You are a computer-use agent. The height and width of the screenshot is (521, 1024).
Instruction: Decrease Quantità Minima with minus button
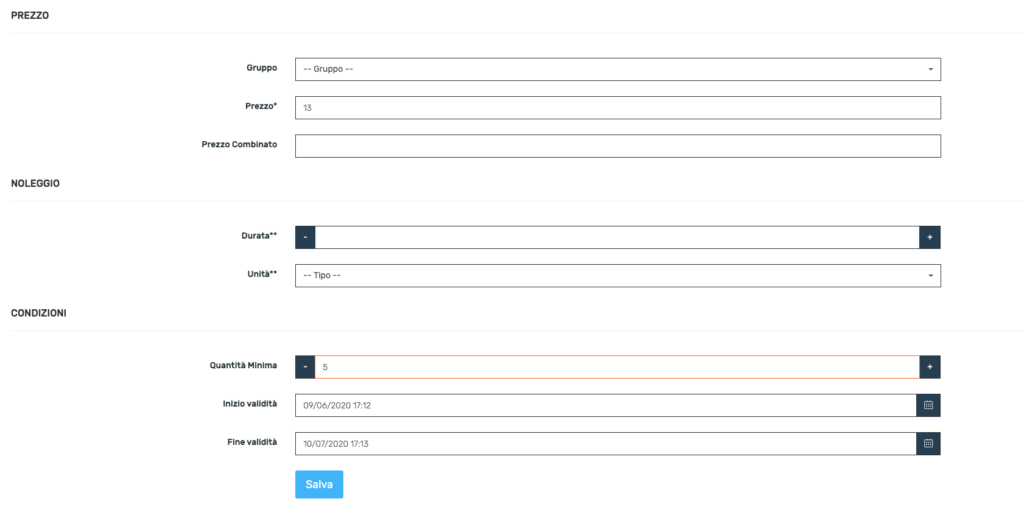pos(305,367)
